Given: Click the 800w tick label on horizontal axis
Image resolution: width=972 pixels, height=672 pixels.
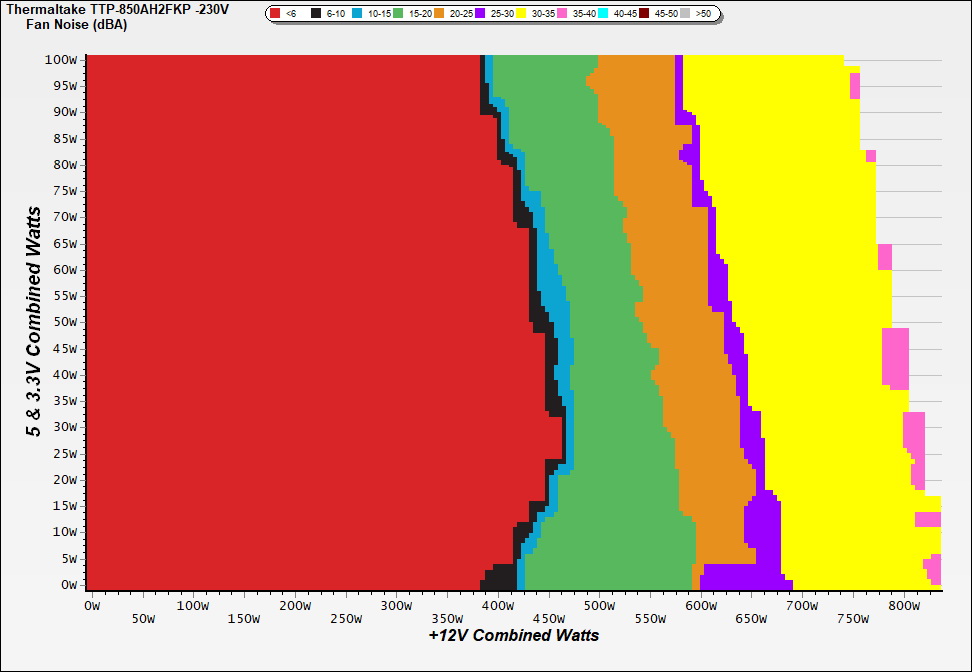Looking at the screenshot, I should [x=905, y=606].
